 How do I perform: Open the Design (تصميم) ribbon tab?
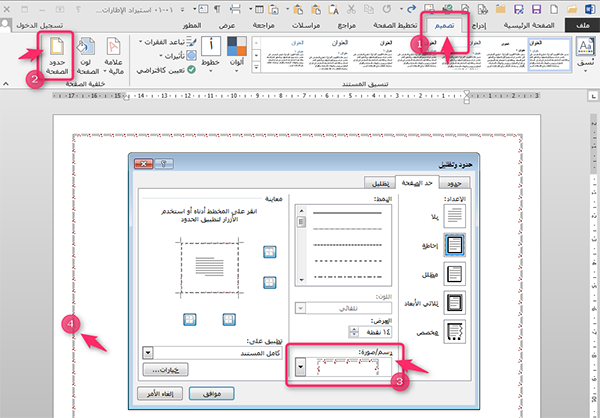tap(440, 24)
